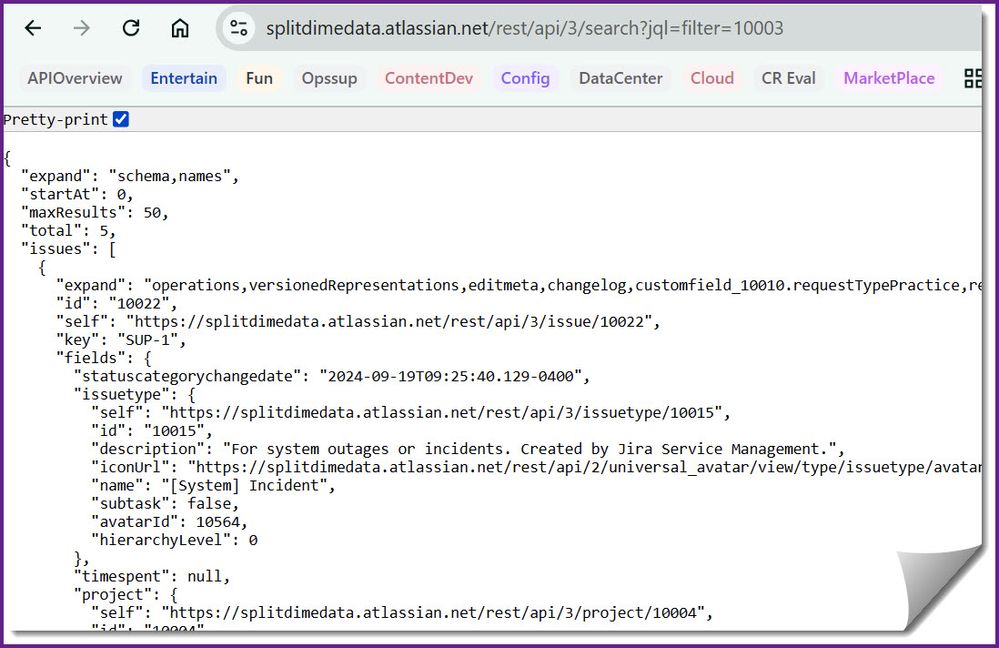Click the "issues": [ line
Viewport: 999px width, 648px height.
[x=69, y=248]
